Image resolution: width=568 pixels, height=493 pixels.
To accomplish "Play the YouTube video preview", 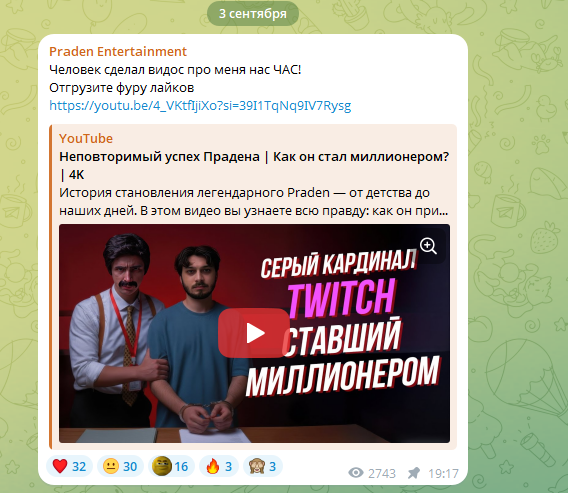I will pos(254,333).
